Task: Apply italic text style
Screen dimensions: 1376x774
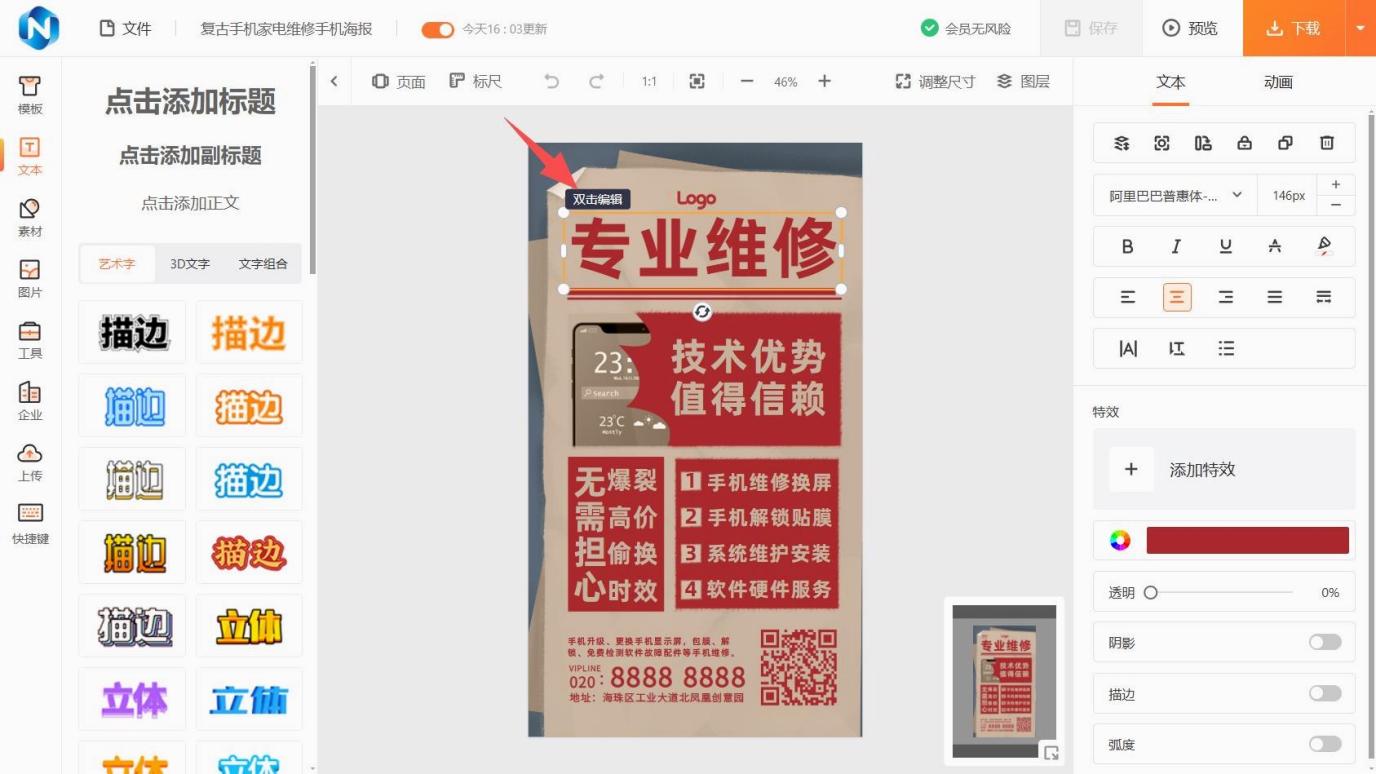Action: (x=1176, y=246)
